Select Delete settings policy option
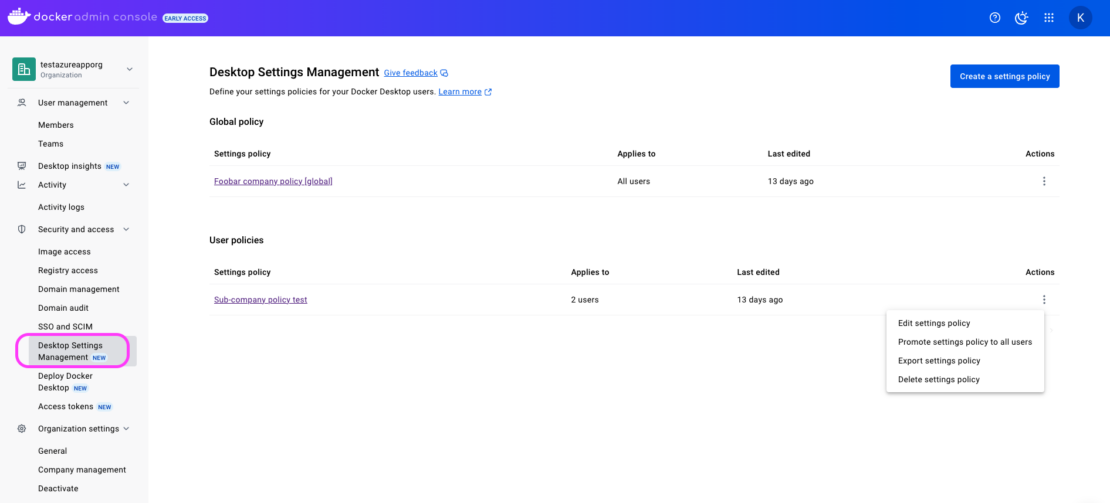The image size is (1110, 503). click(x=938, y=380)
